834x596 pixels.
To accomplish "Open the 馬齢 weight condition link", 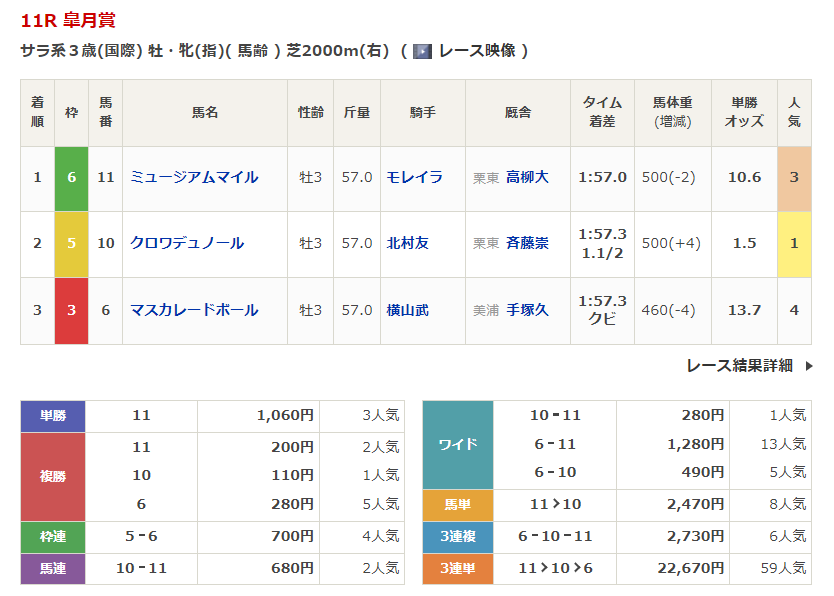I will click(253, 51).
